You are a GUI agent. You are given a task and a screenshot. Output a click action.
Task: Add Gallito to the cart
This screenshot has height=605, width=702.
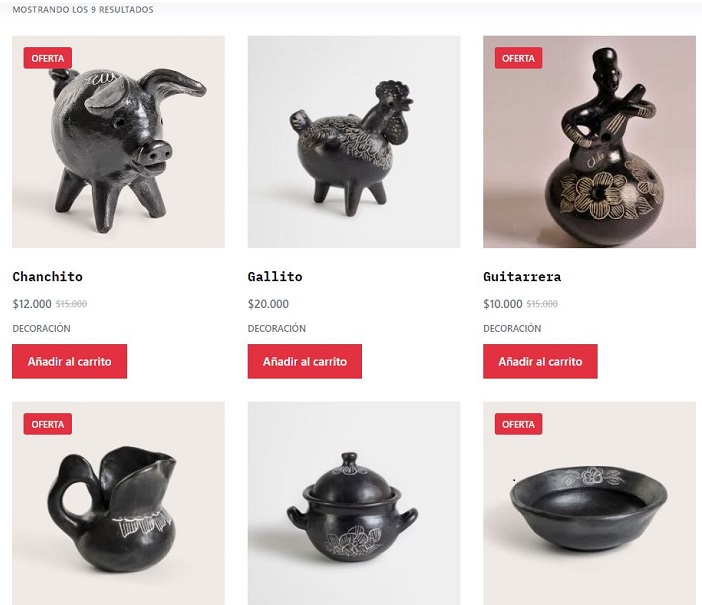coord(305,361)
